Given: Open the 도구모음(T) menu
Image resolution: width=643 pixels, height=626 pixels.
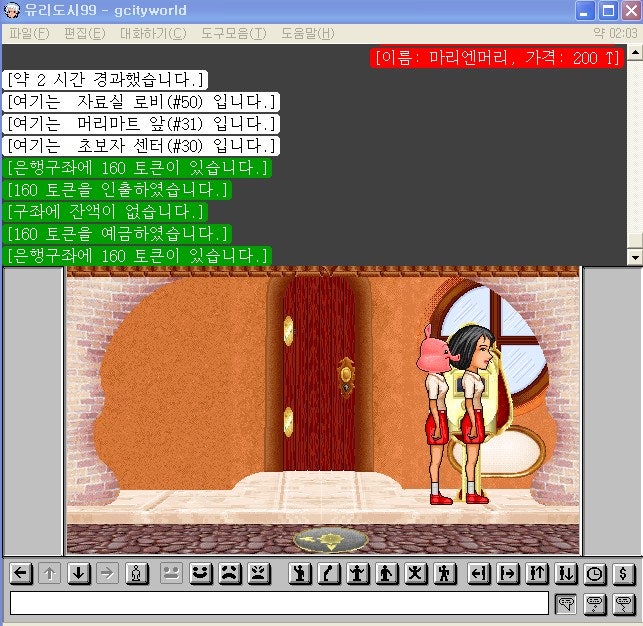Looking at the screenshot, I should (x=233, y=33).
